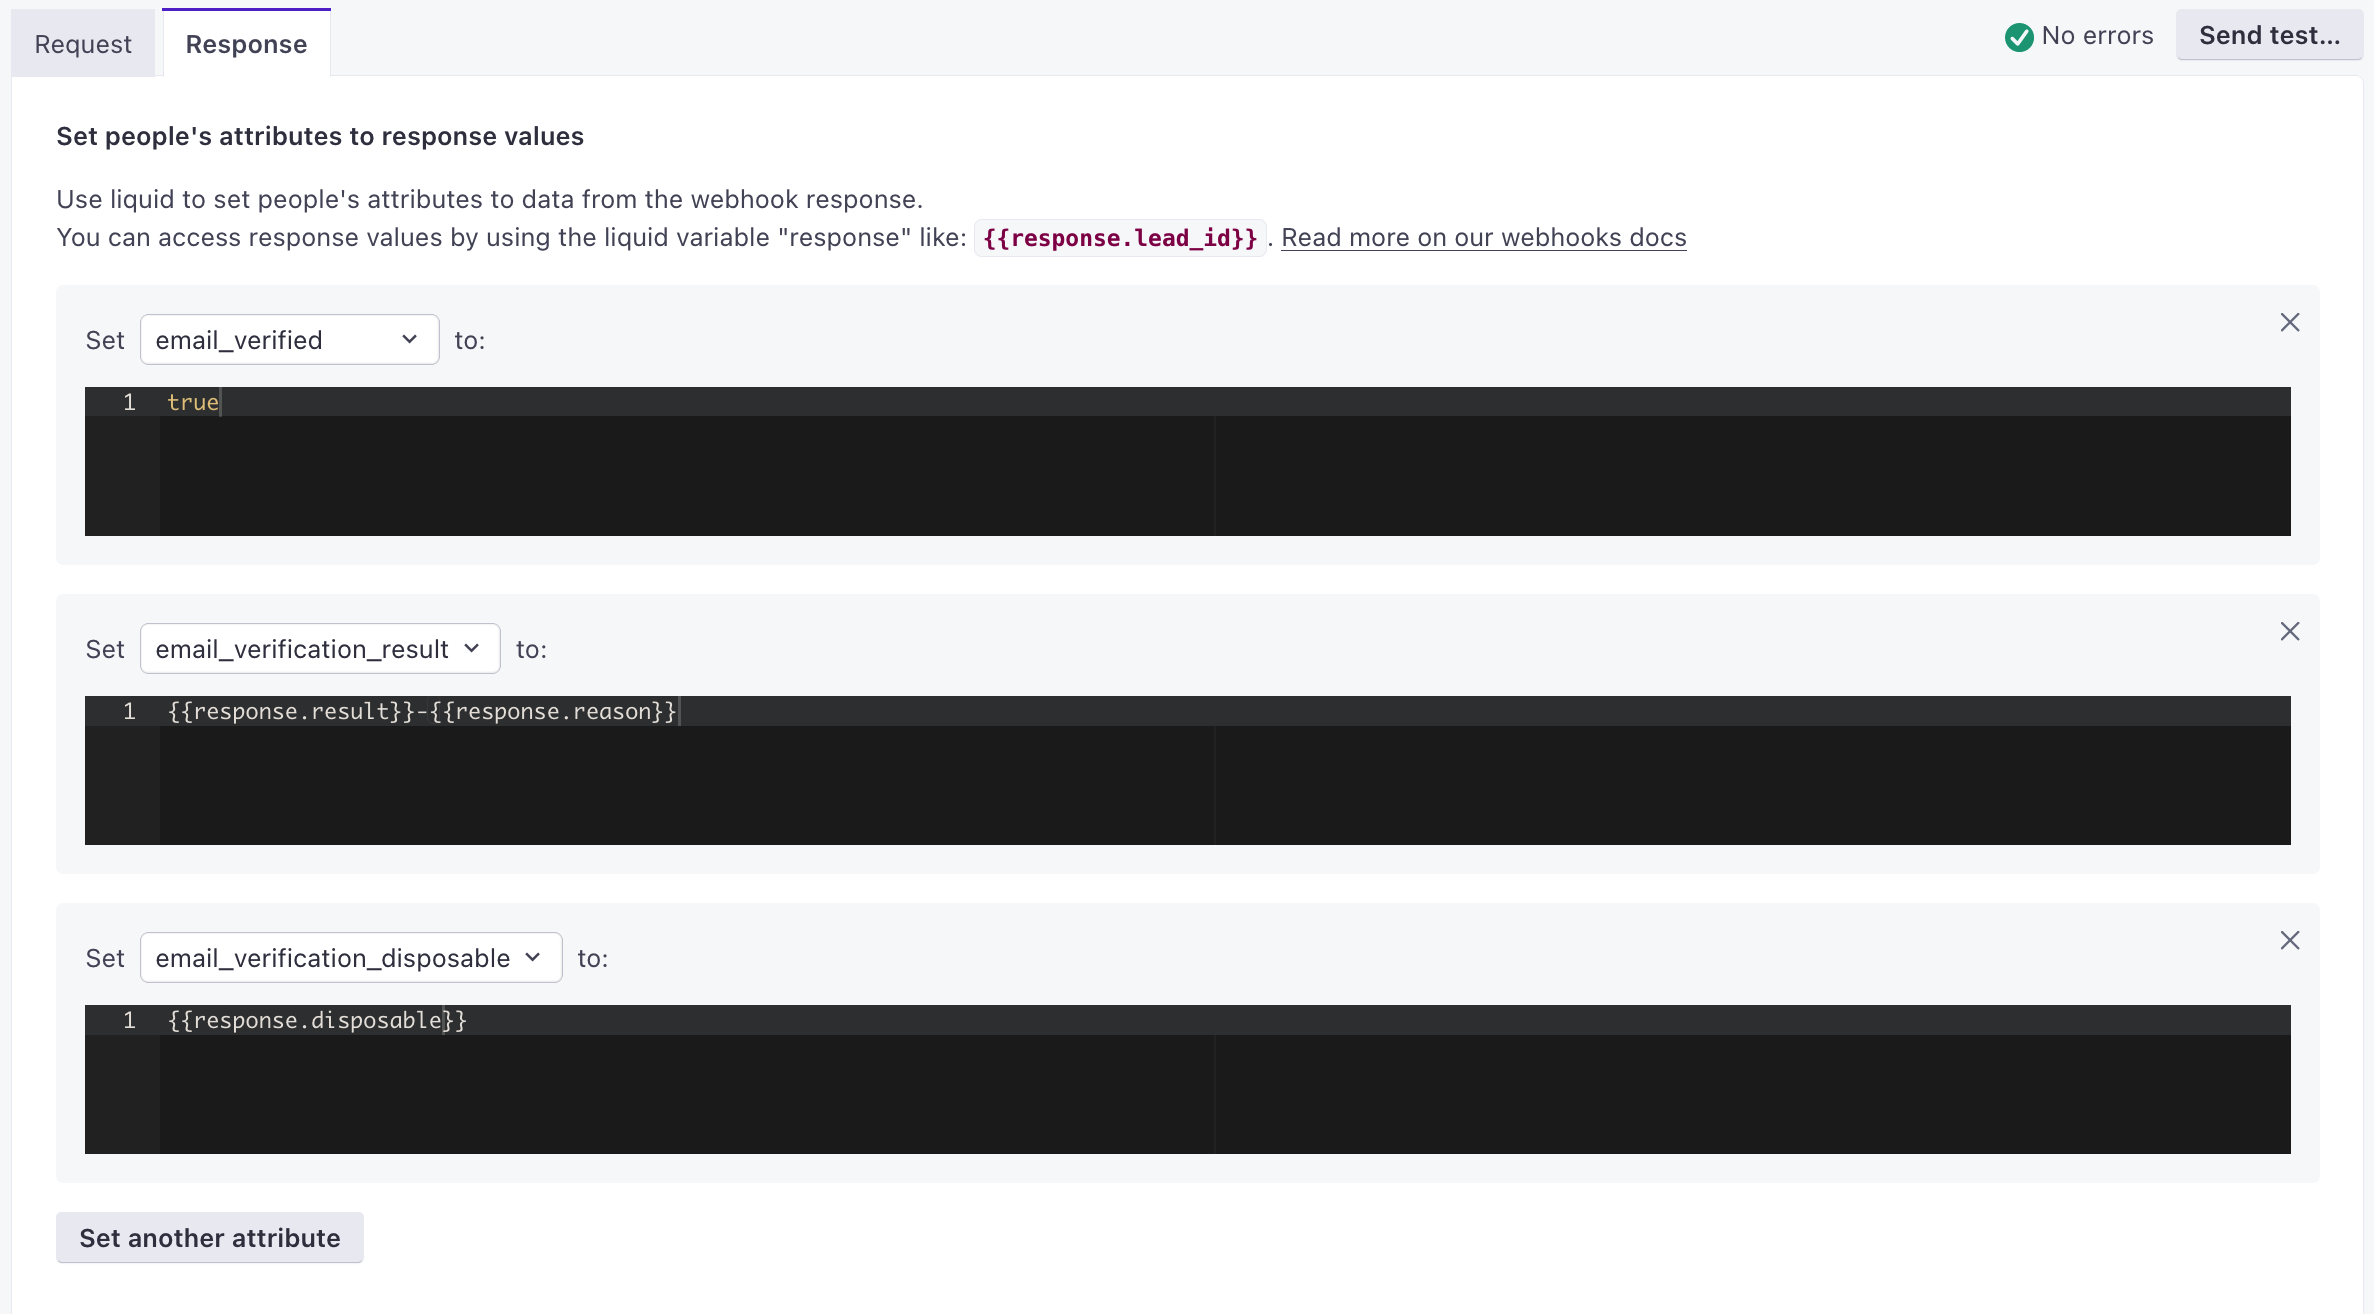Click 'Read more on our webhooks docs' link
Screen dimensions: 2374x1314
[x=1484, y=238]
